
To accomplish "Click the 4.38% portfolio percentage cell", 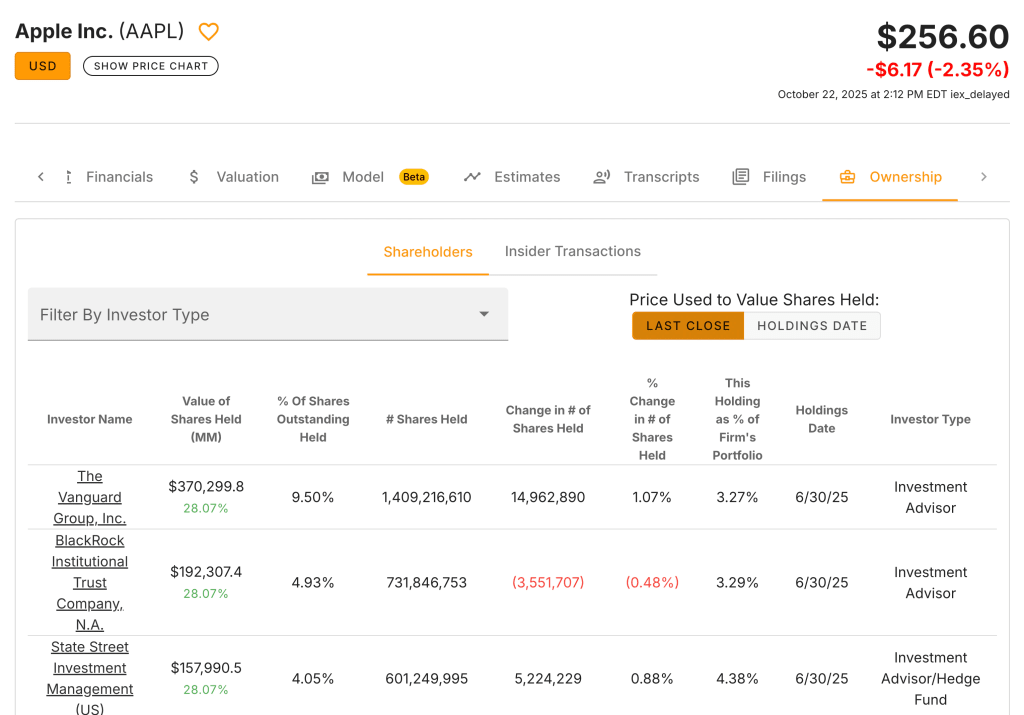I will [x=737, y=678].
